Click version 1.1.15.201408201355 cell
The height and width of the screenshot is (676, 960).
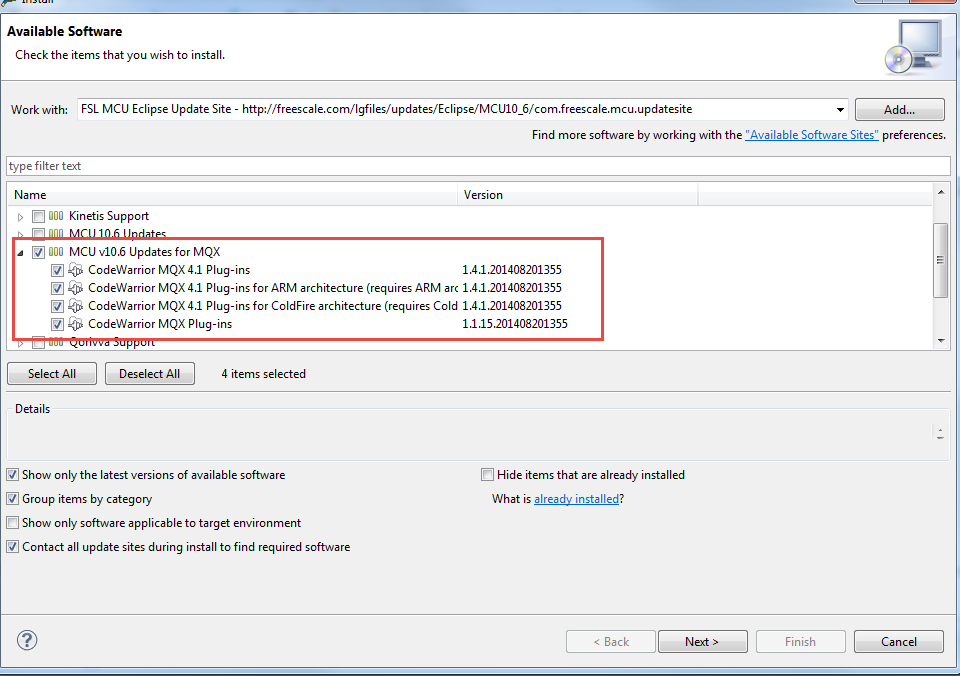(515, 324)
